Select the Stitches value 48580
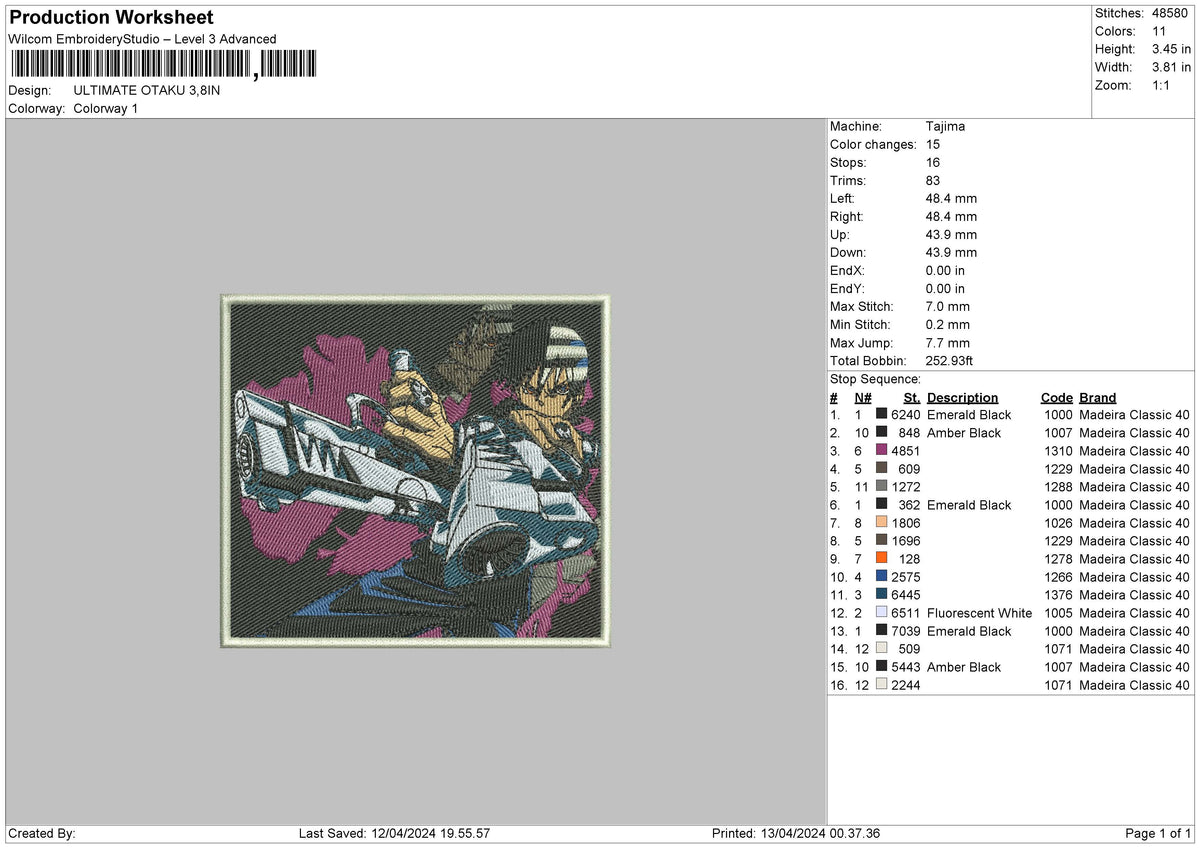 (x=1172, y=13)
